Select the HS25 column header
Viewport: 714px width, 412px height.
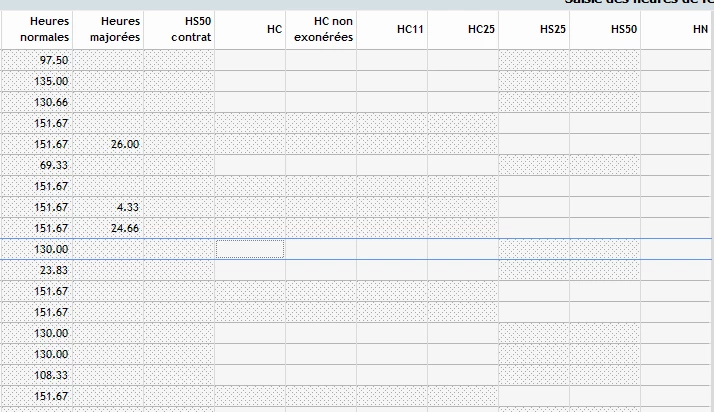pos(534,30)
